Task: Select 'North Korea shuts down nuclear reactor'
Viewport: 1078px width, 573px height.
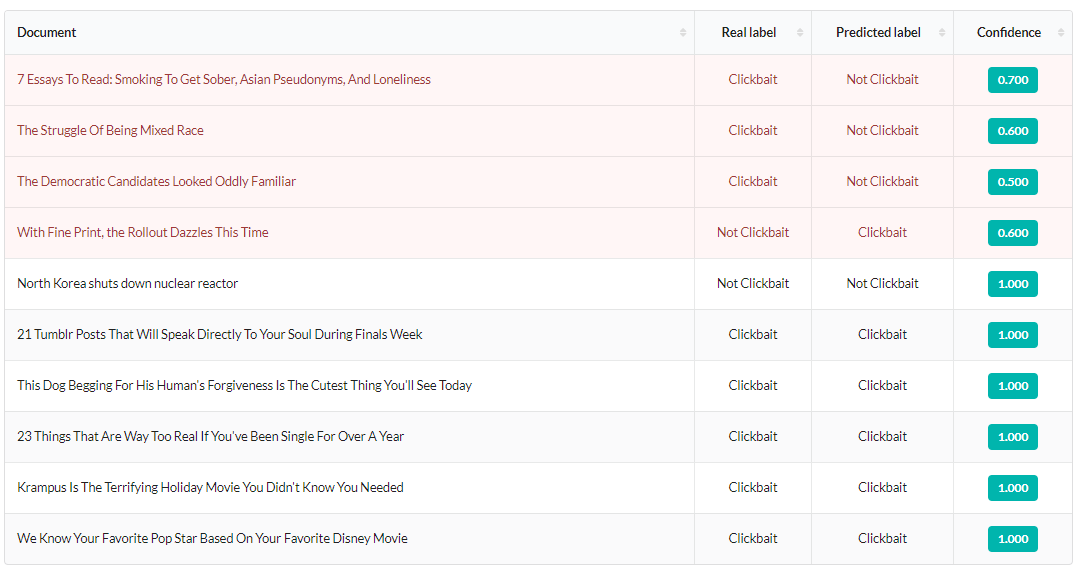Action: point(127,283)
